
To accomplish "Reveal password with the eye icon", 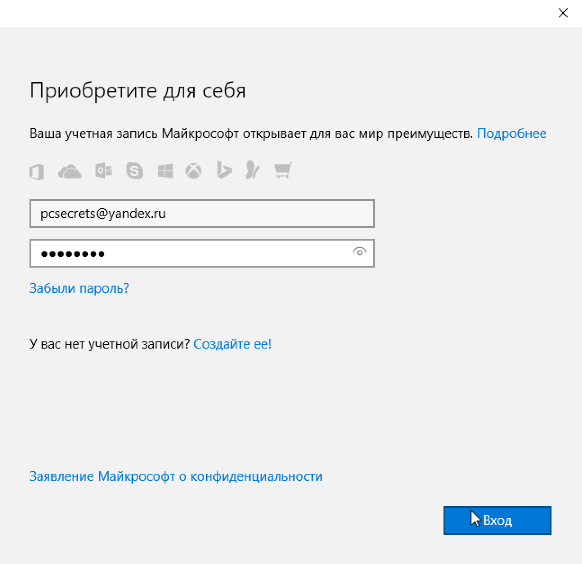I will pos(359,252).
